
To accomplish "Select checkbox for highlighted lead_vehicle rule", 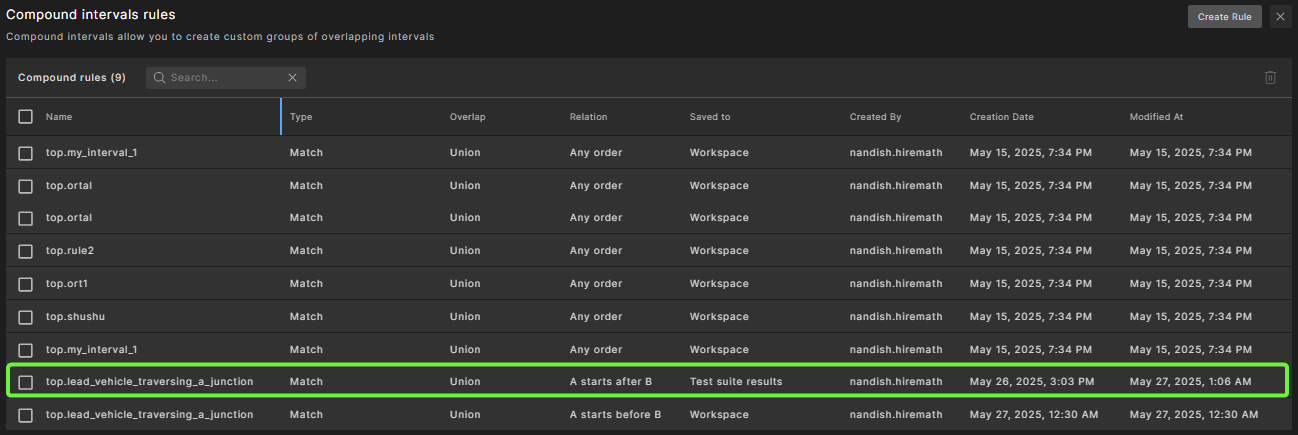I will (x=26, y=382).
